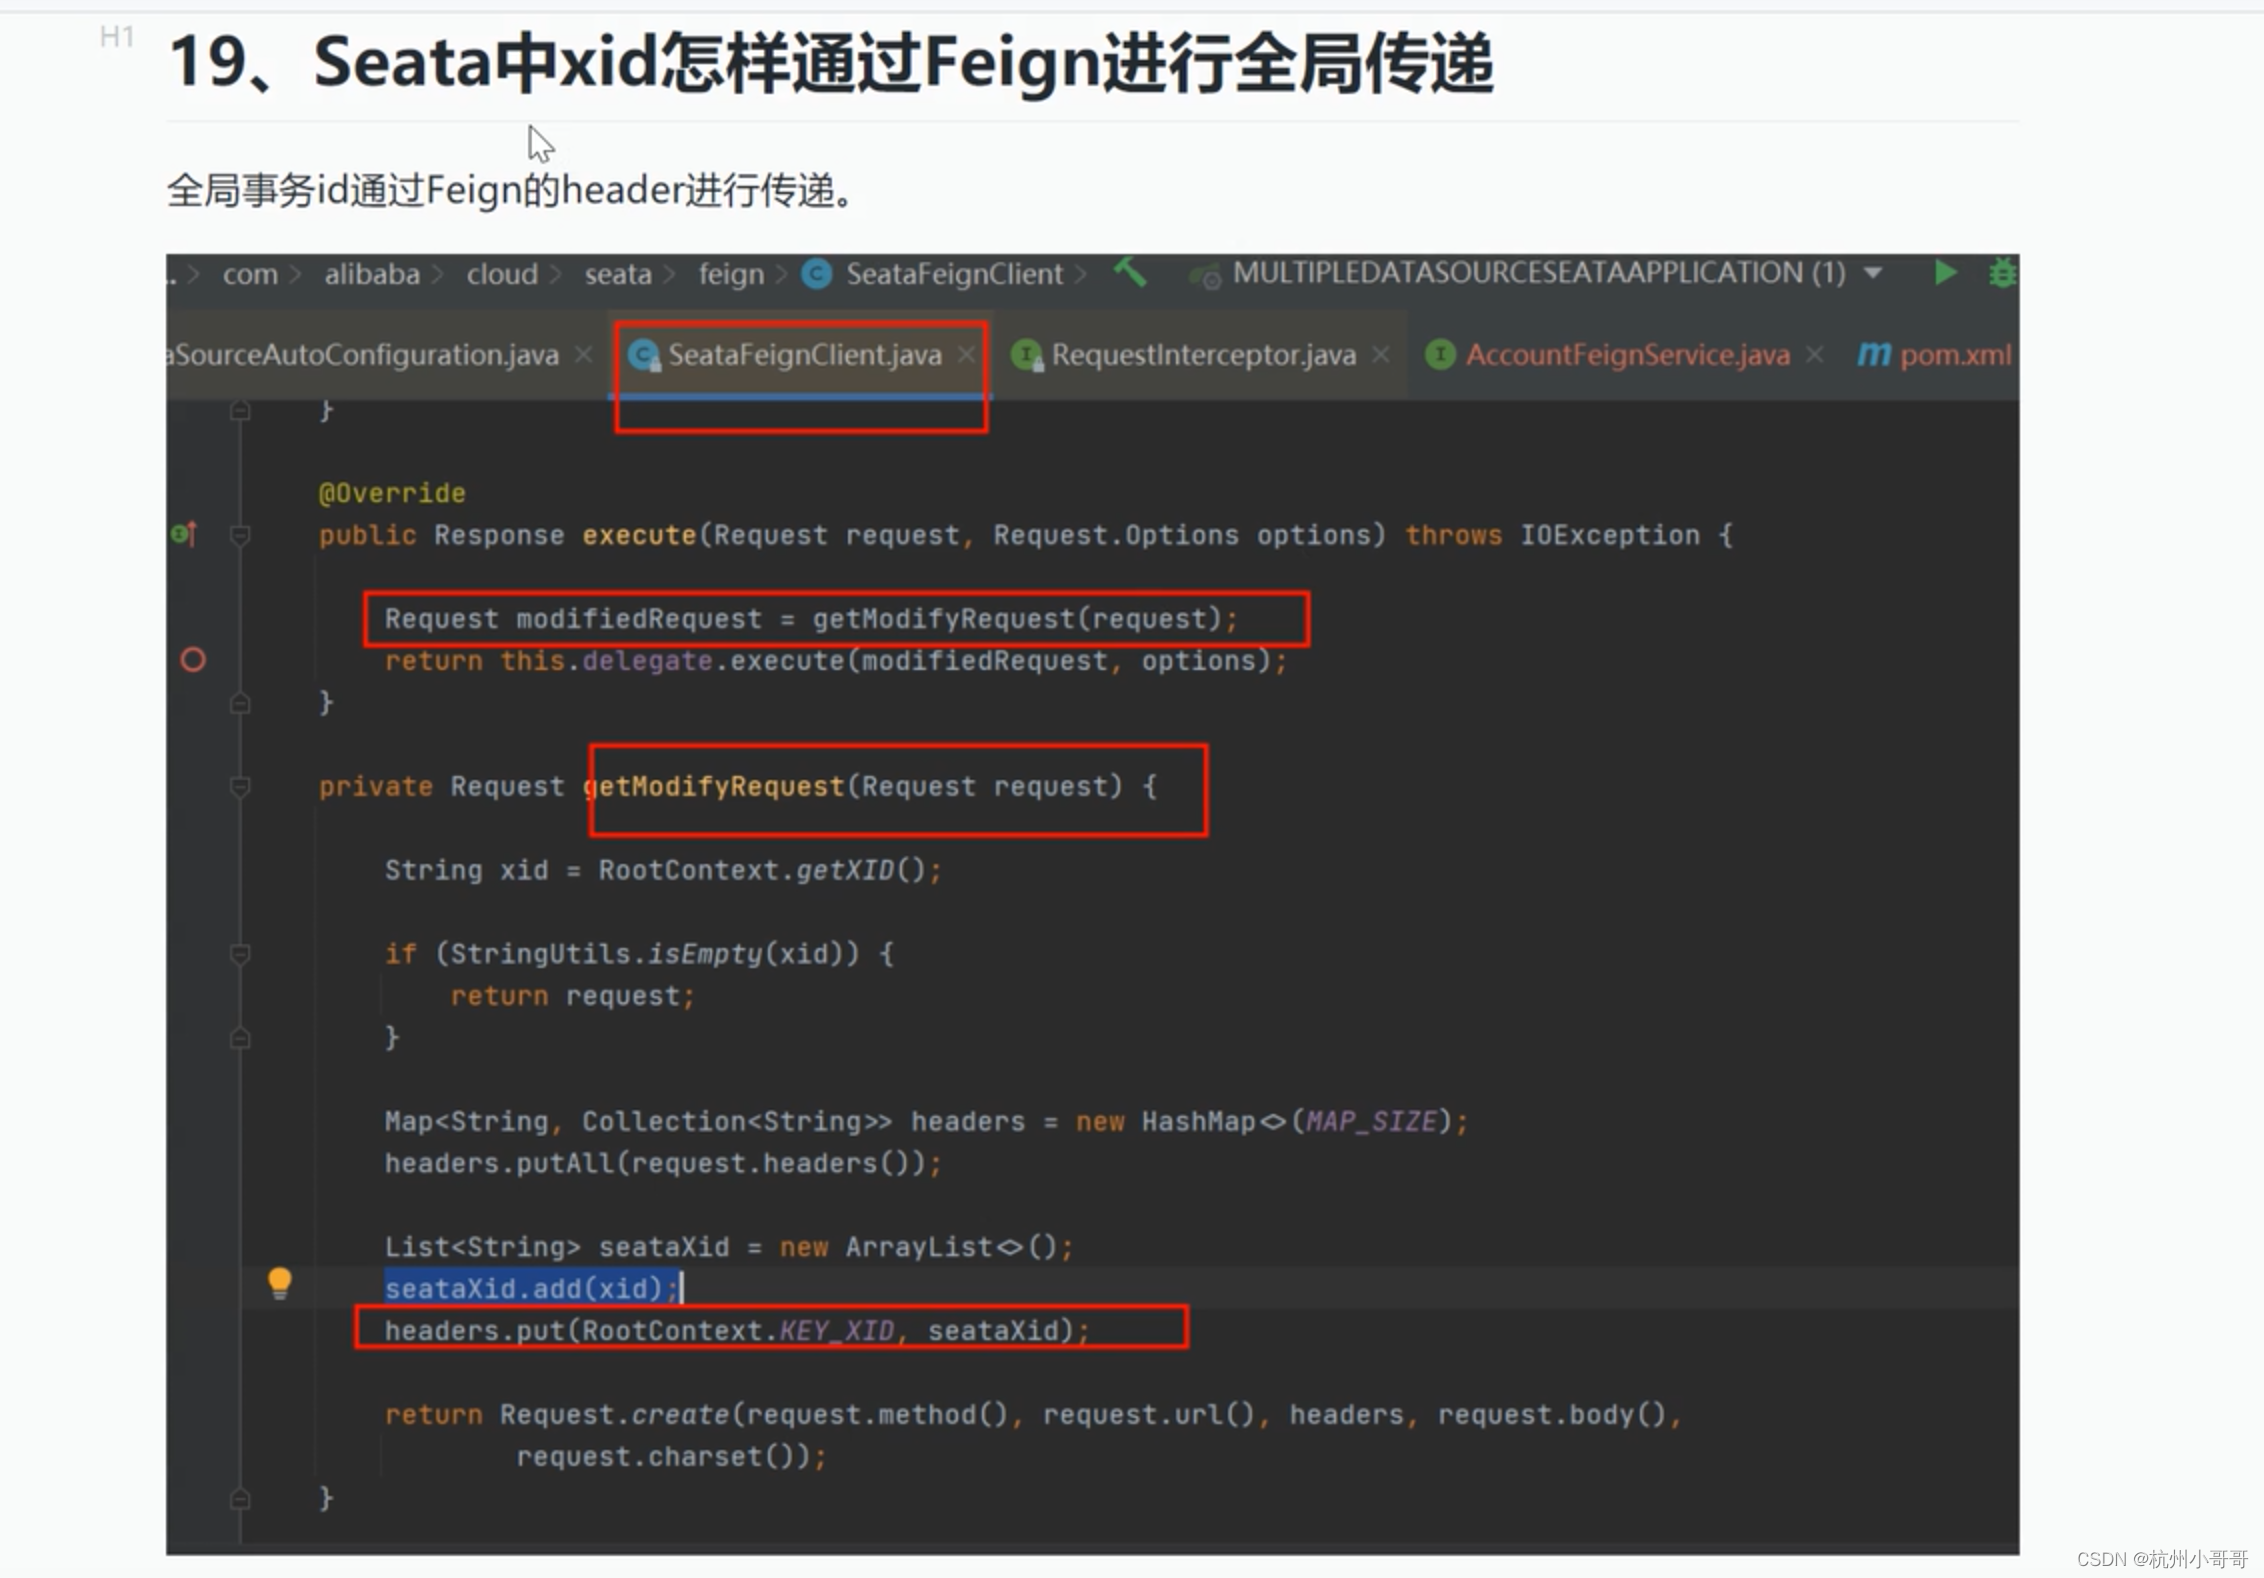
Task: Click the override gutter icon beside execute
Action: pos(184,535)
